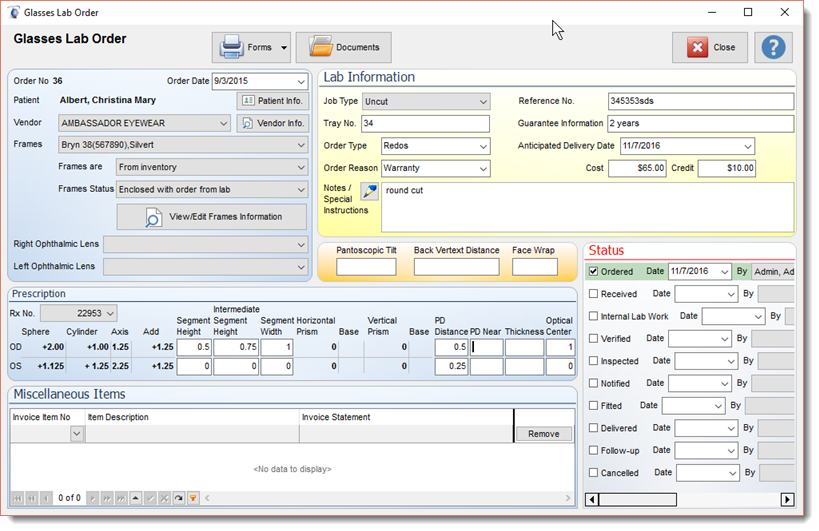Click the Tray No. field
Screen dimensions: 819x531
(x=426, y=124)
